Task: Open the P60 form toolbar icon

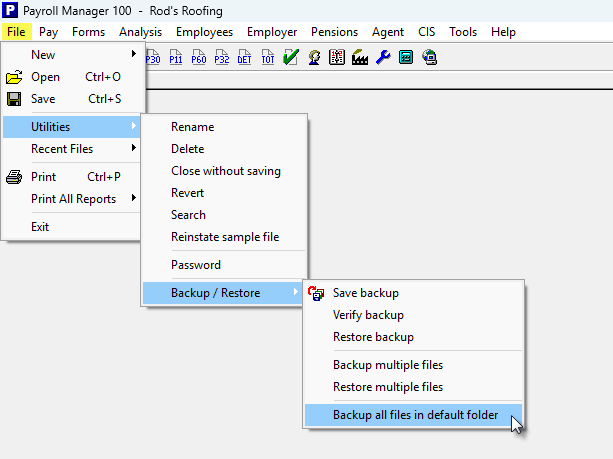Action: (x=199, y=57)
